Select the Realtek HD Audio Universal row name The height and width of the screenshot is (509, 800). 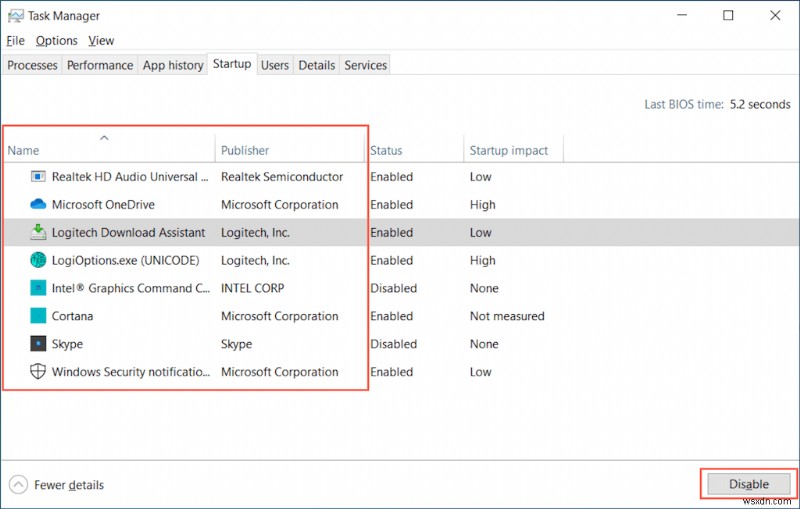pyautogui.click(x=130, y=176)
